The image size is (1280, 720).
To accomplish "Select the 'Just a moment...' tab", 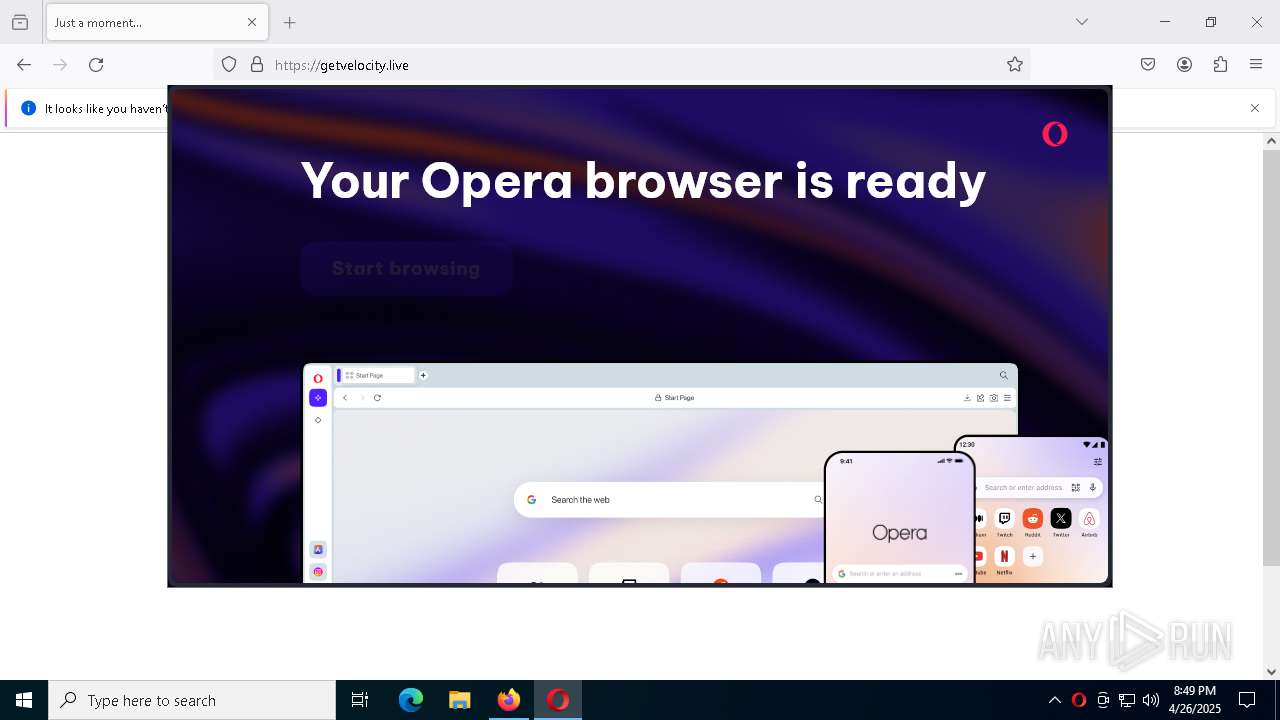I will pyautogui.click(x=157, y=22).
